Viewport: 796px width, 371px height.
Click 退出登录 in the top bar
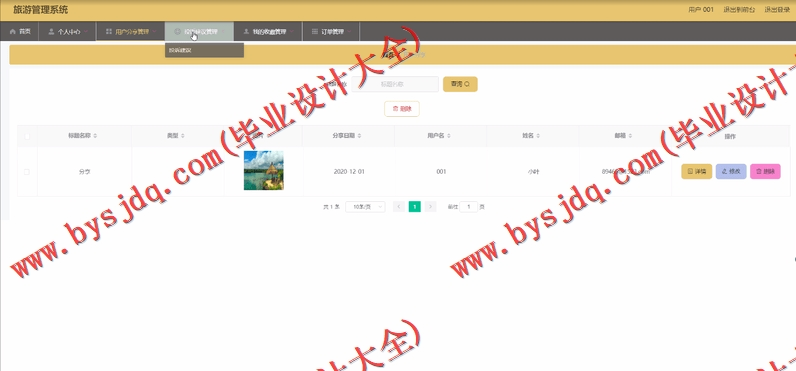(777, 10)
